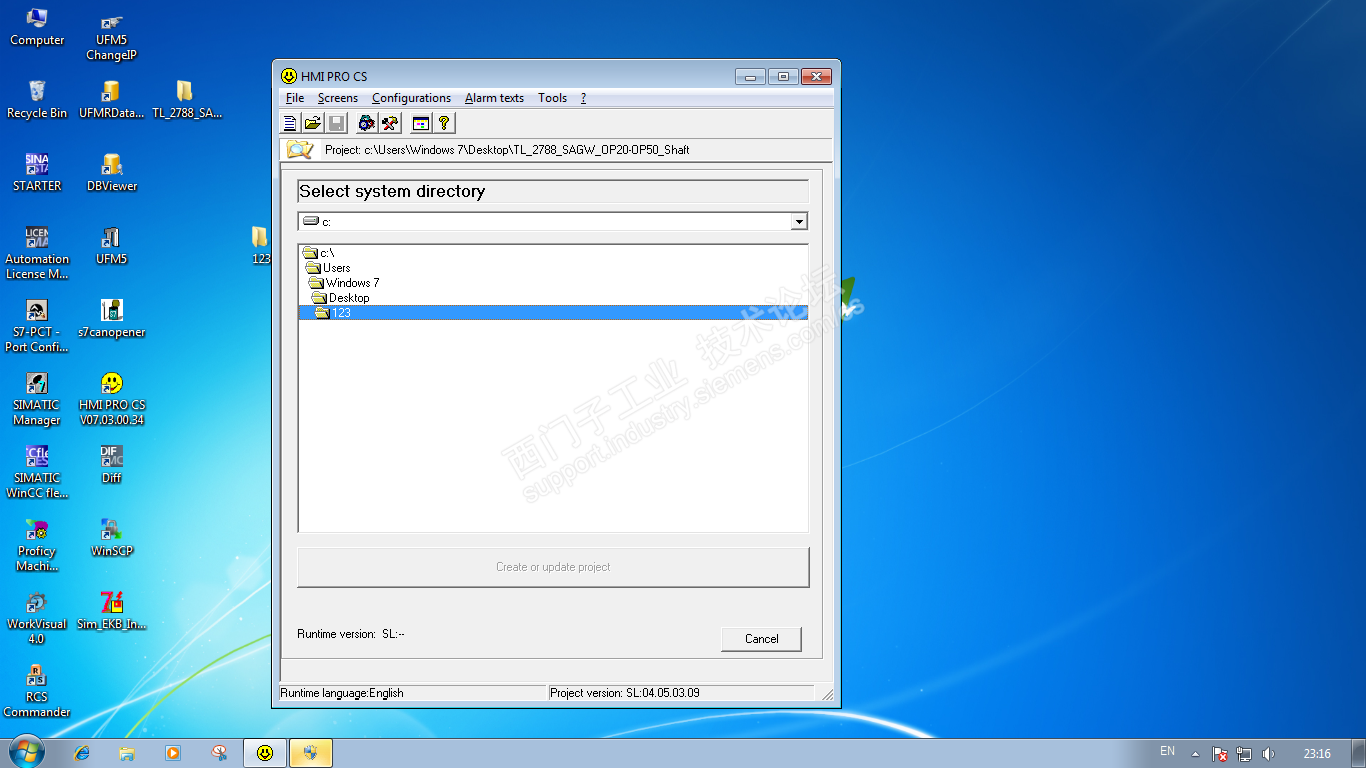
Task: Select the Automation License Manager desktop icon
Action: pyautogui.click(x=37, y=253)
